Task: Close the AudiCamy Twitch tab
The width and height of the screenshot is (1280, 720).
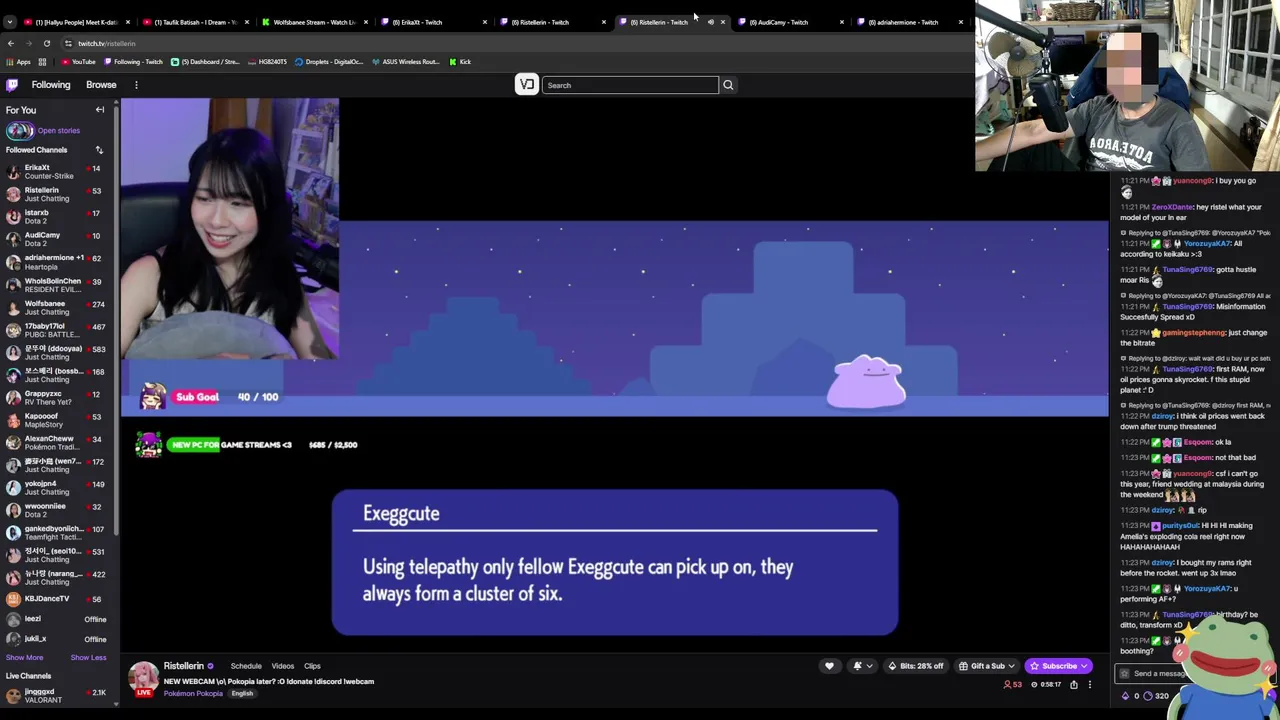Action: (x=842, y=22)
